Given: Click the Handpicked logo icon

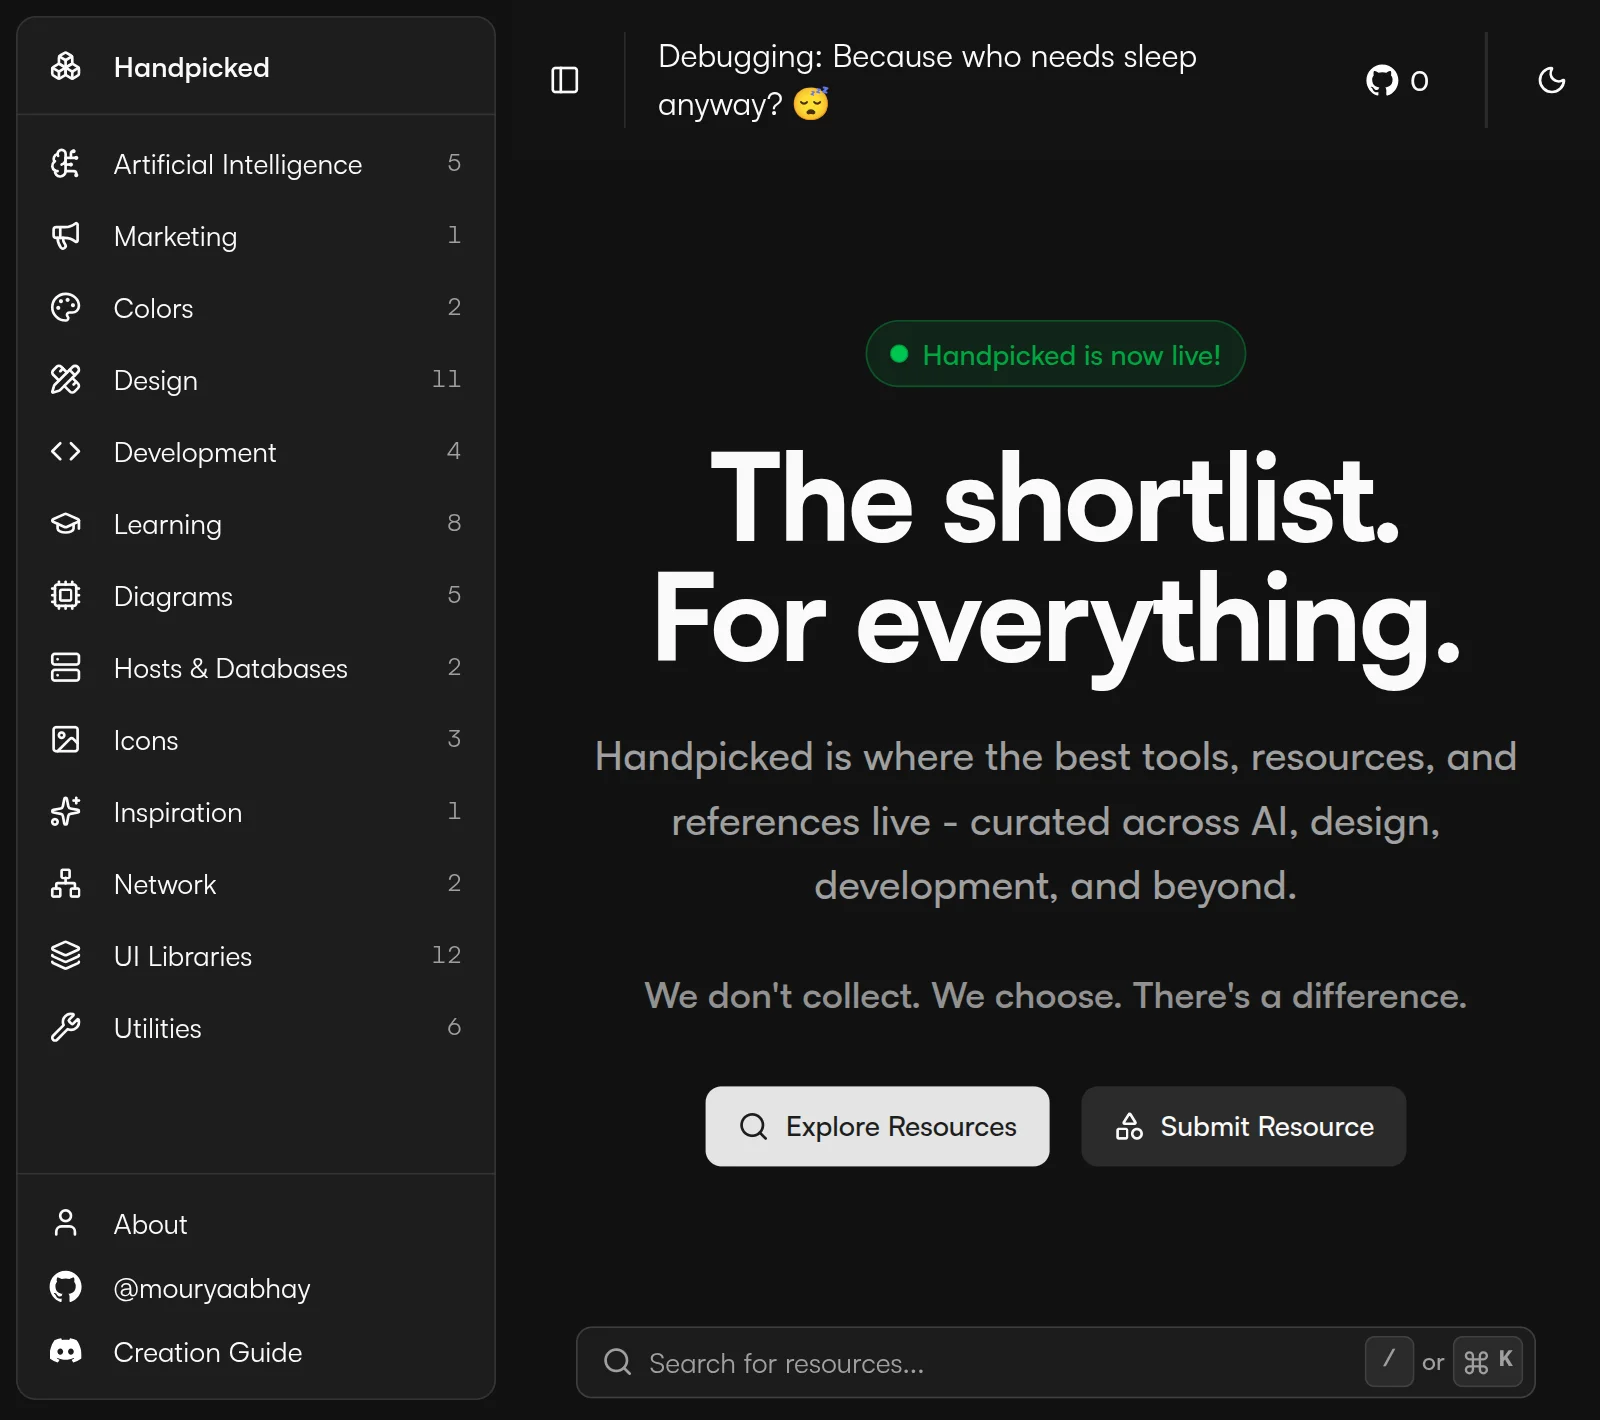Looking at the screenshot, I should (x=66, y=67).
